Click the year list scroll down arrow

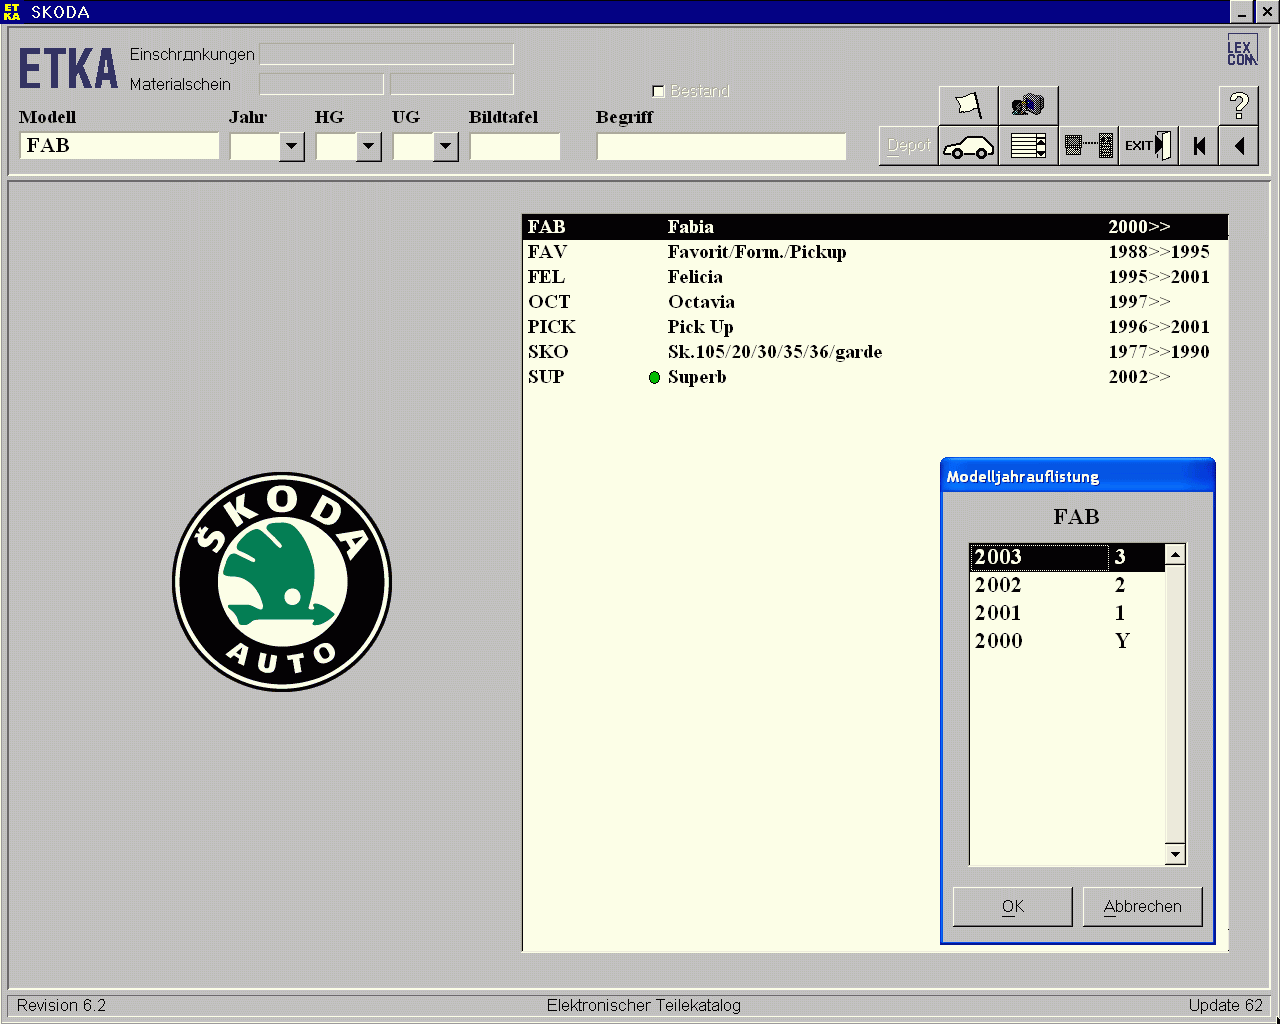coord(1176,854)
